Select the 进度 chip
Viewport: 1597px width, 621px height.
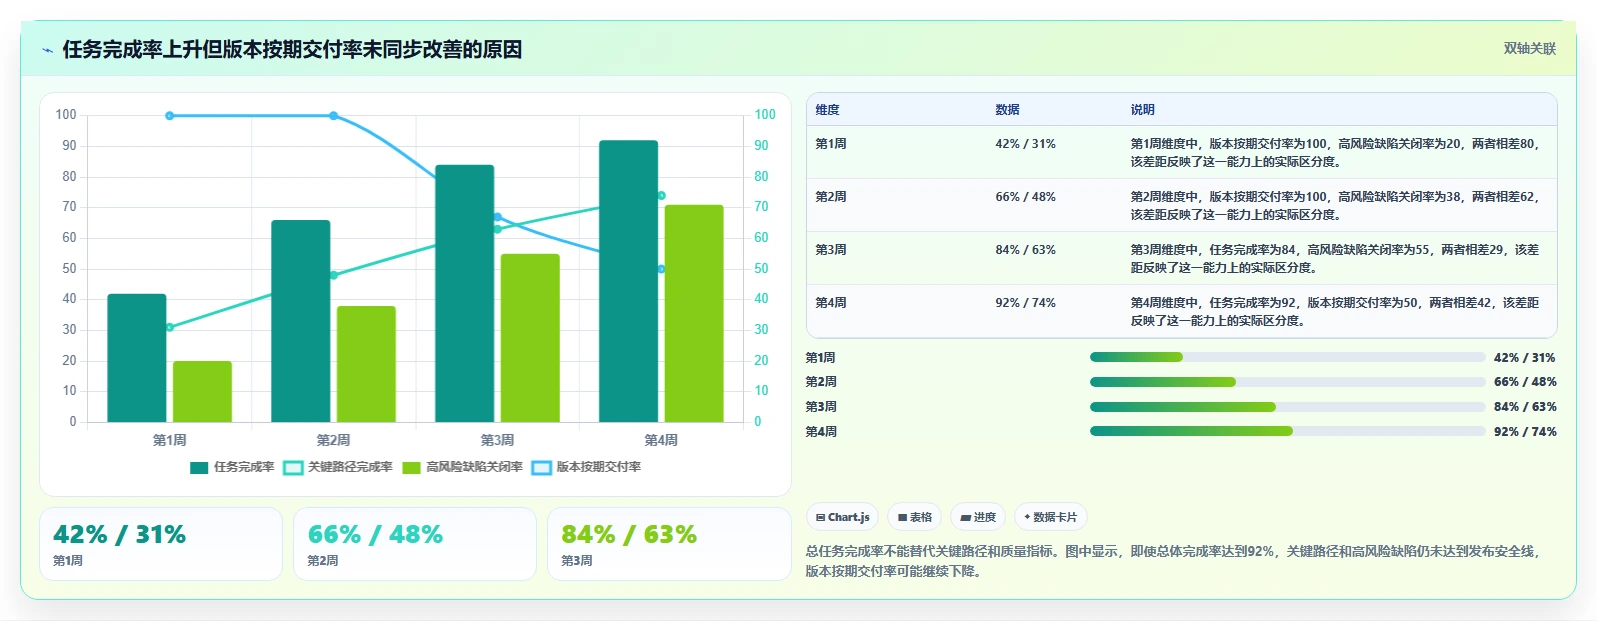[x=977, y=517]
